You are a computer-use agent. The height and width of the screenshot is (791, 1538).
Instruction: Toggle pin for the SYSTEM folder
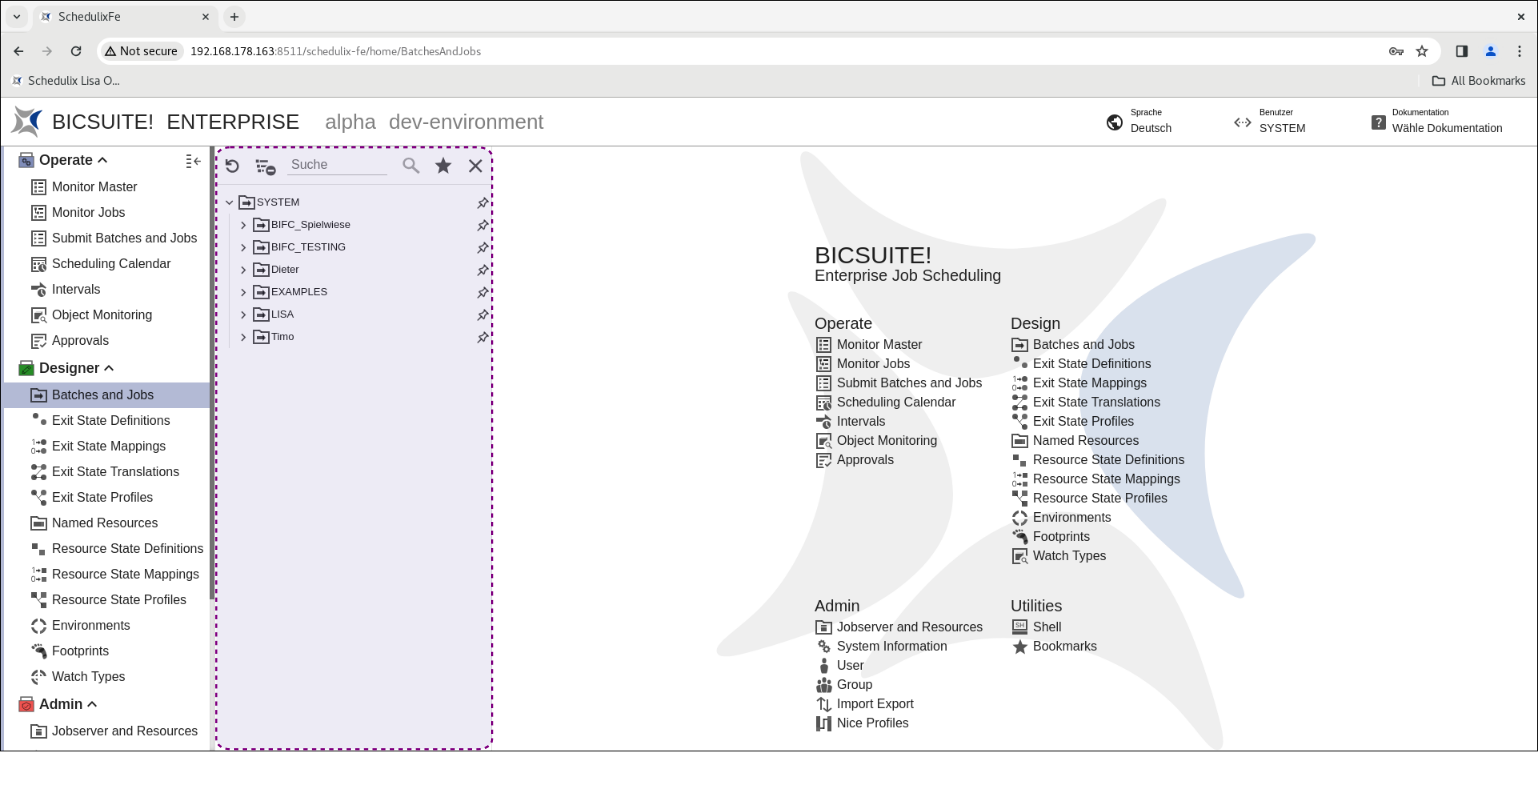(482, 203)
